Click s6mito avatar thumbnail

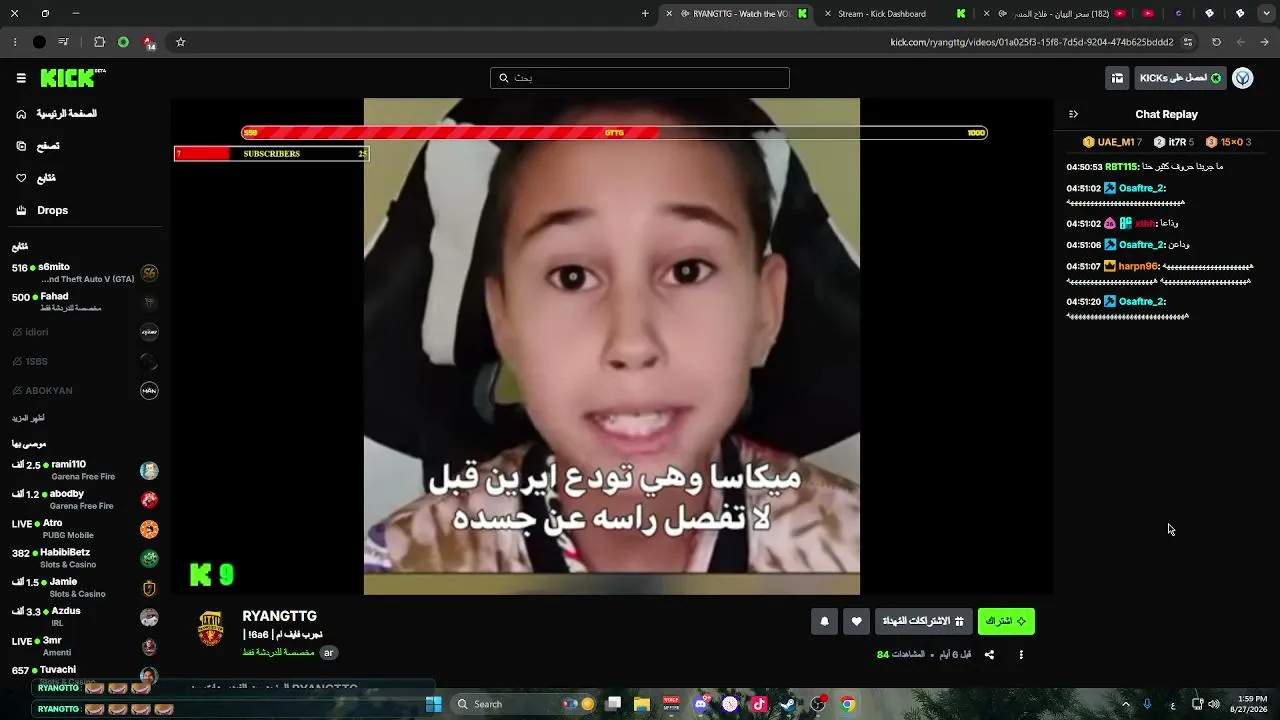click(x=149, y=273)
